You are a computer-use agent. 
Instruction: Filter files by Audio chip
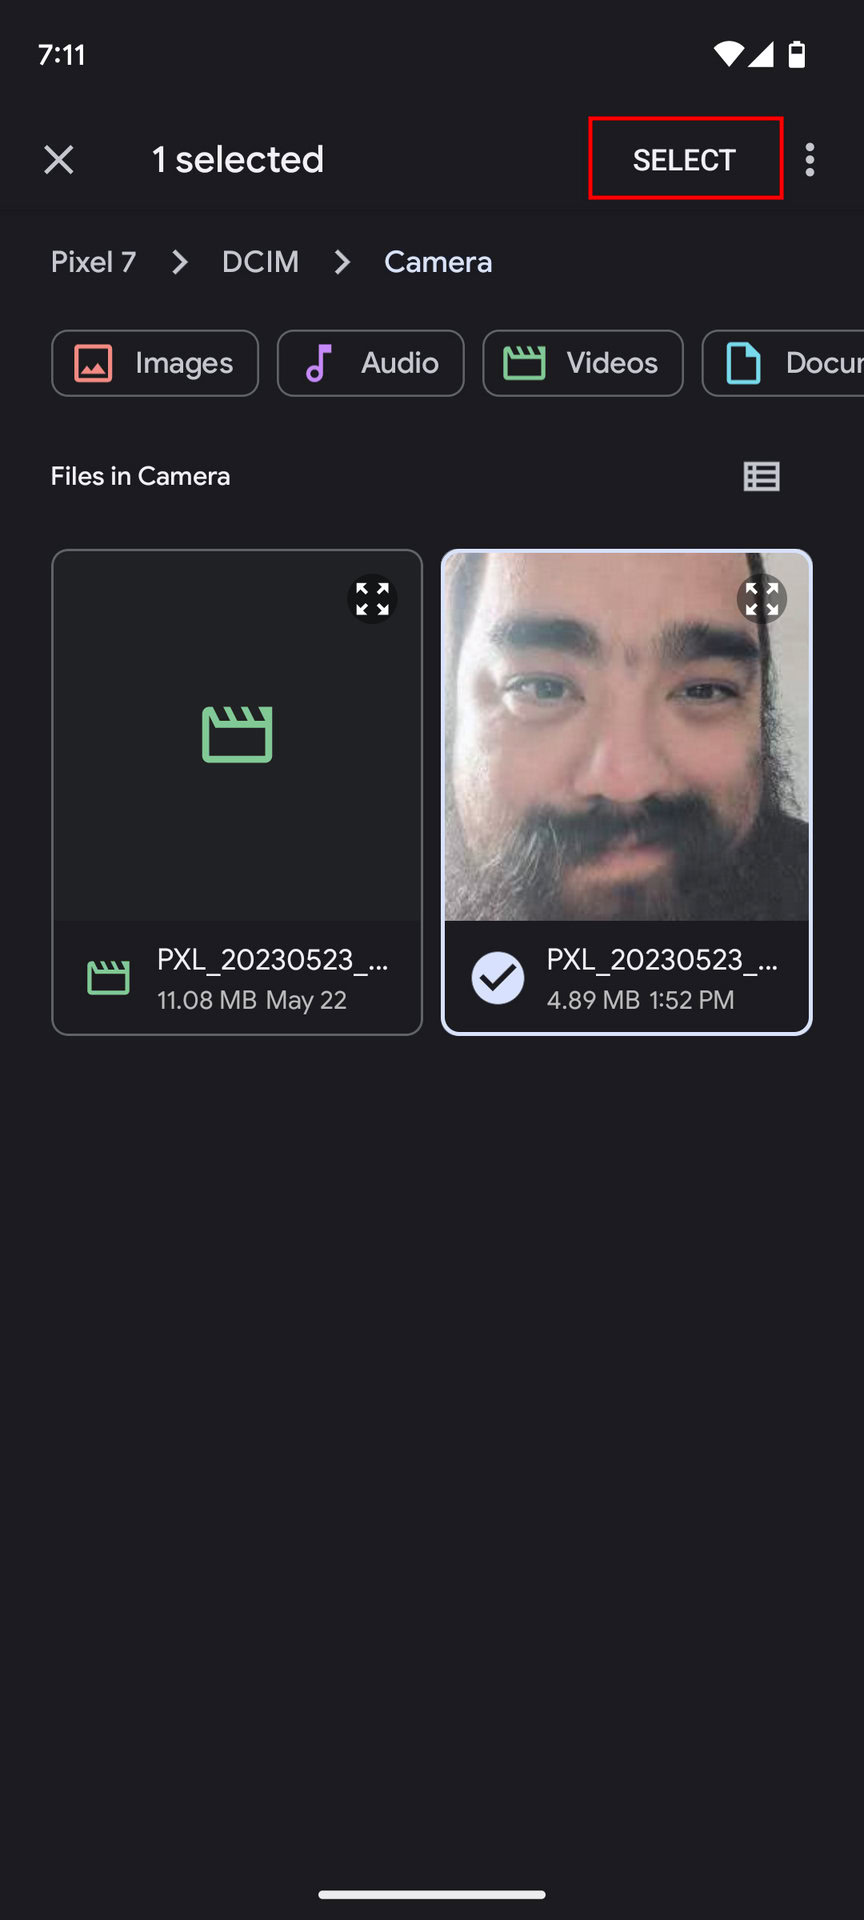371,363
